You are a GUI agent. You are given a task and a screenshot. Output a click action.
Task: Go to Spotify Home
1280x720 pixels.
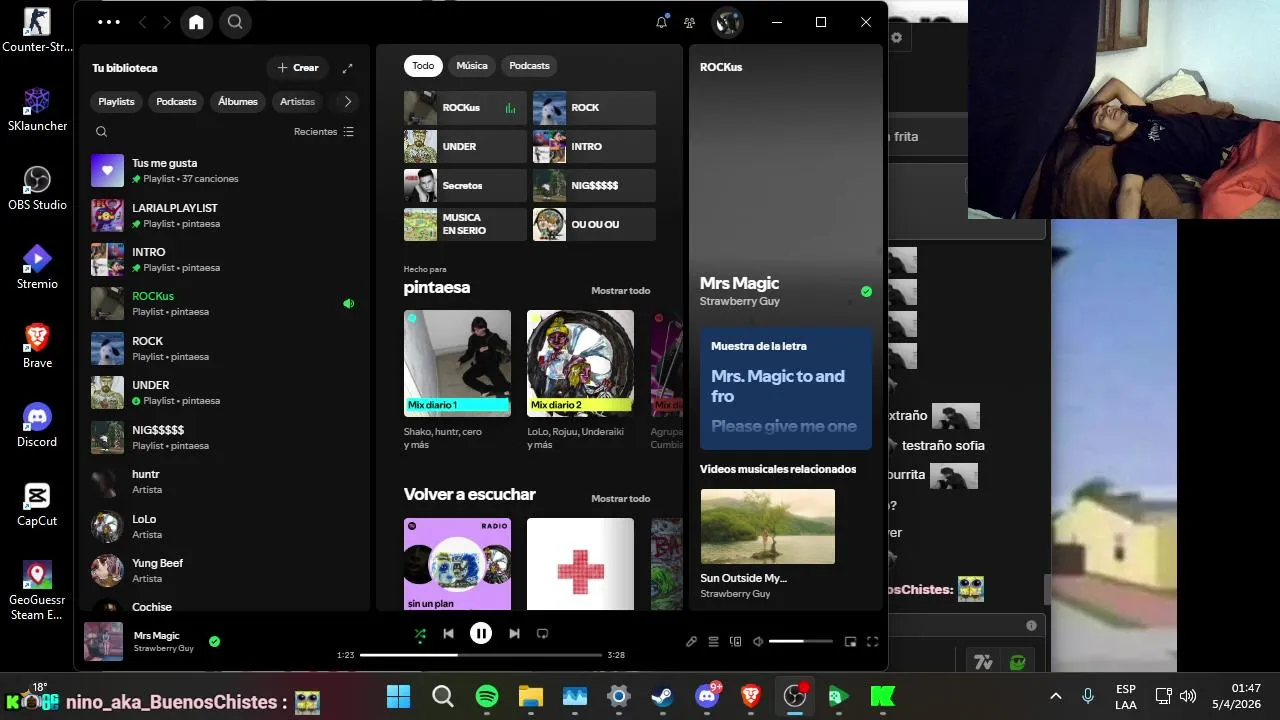196,22
